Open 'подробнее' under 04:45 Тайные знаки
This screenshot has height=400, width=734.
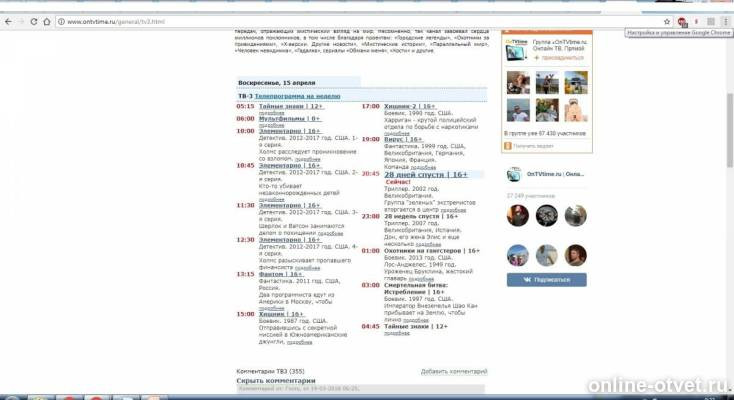(397, 333)
